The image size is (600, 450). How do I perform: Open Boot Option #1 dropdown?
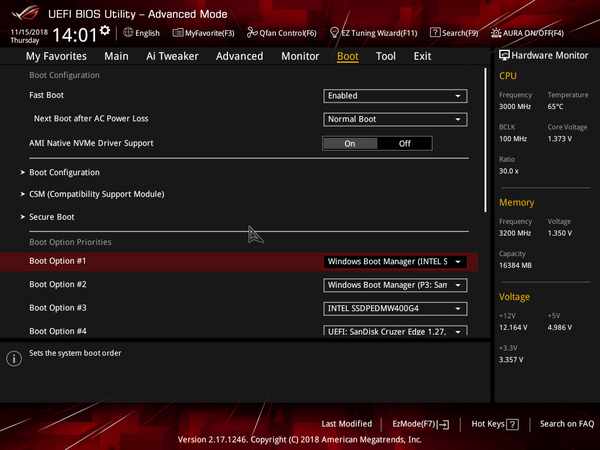click(395, 261)
